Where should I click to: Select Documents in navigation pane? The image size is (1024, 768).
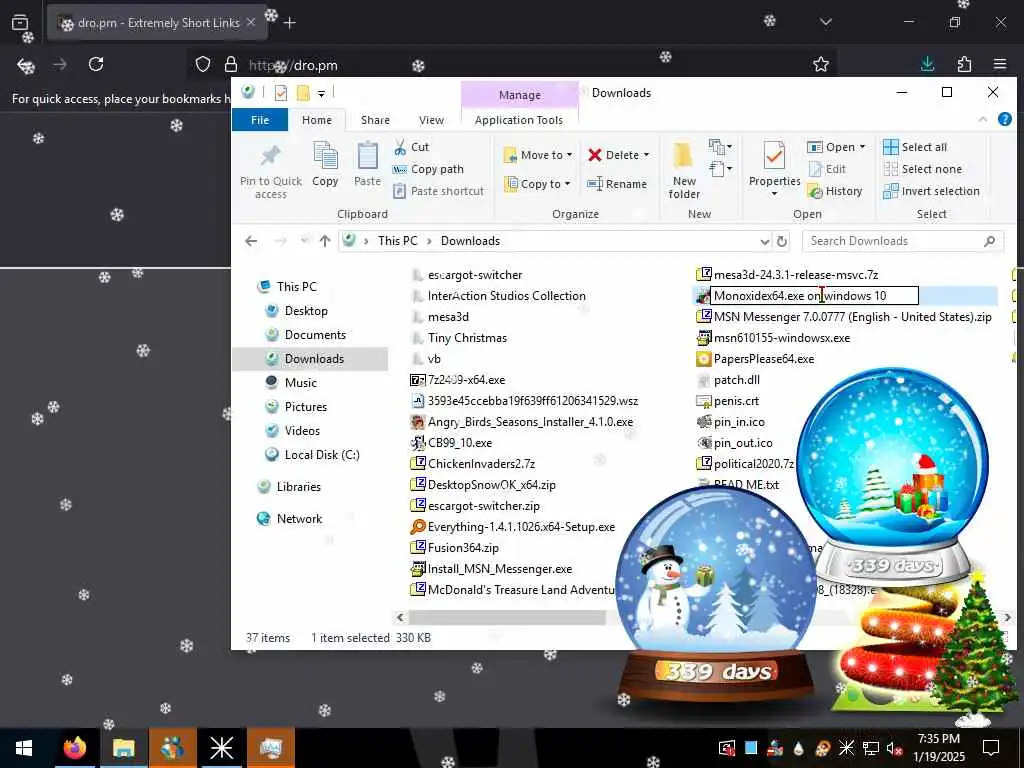pos(315,335)
